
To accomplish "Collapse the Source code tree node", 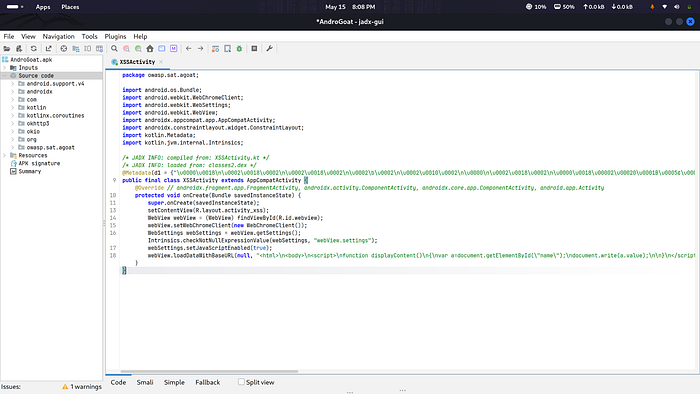I will tap(5, 76).
